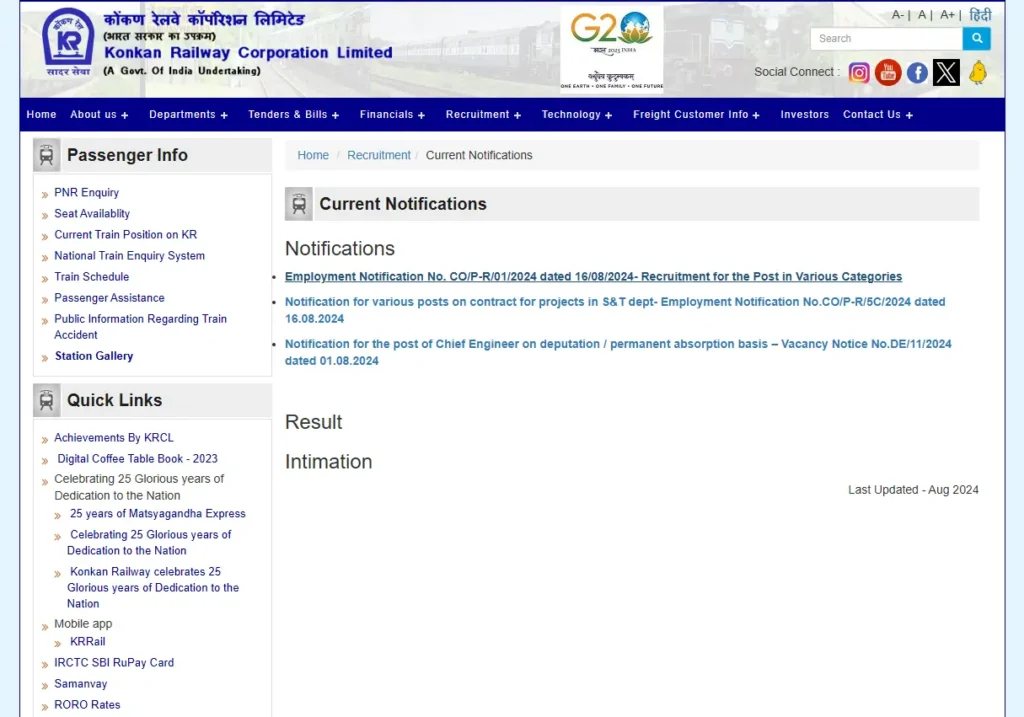Open the X (Twitter) social icon
This screenshot has height=717, width=1024.
[x=946, y=72]
